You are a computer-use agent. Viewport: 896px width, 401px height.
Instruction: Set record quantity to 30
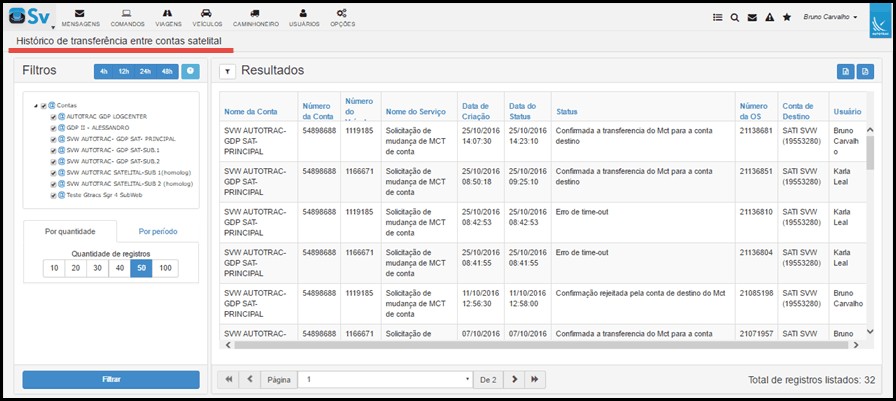click(x=98, y=268)
